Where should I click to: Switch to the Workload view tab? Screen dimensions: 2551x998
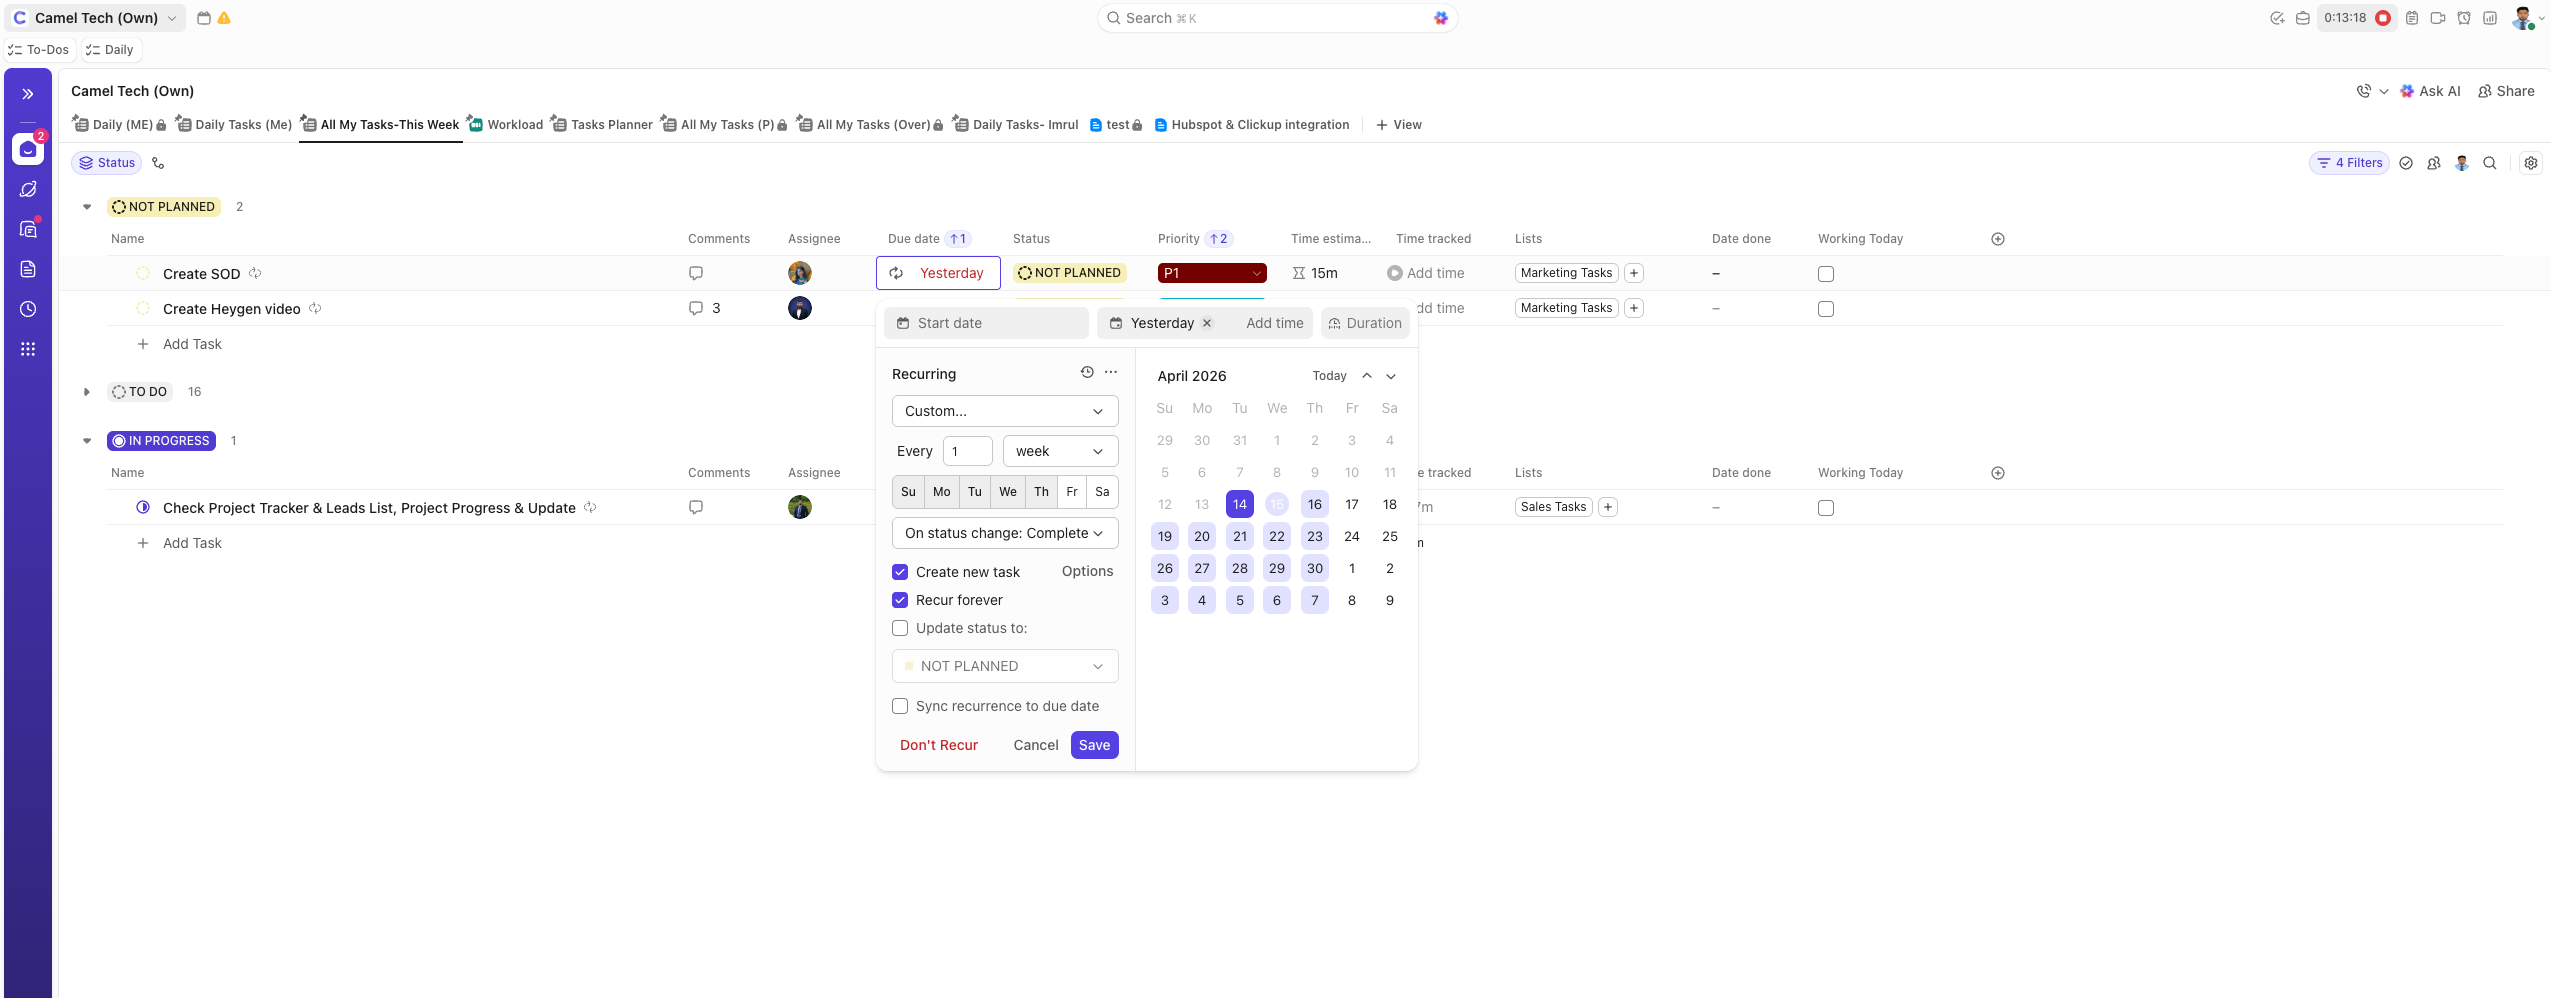(x=514, y=125)
